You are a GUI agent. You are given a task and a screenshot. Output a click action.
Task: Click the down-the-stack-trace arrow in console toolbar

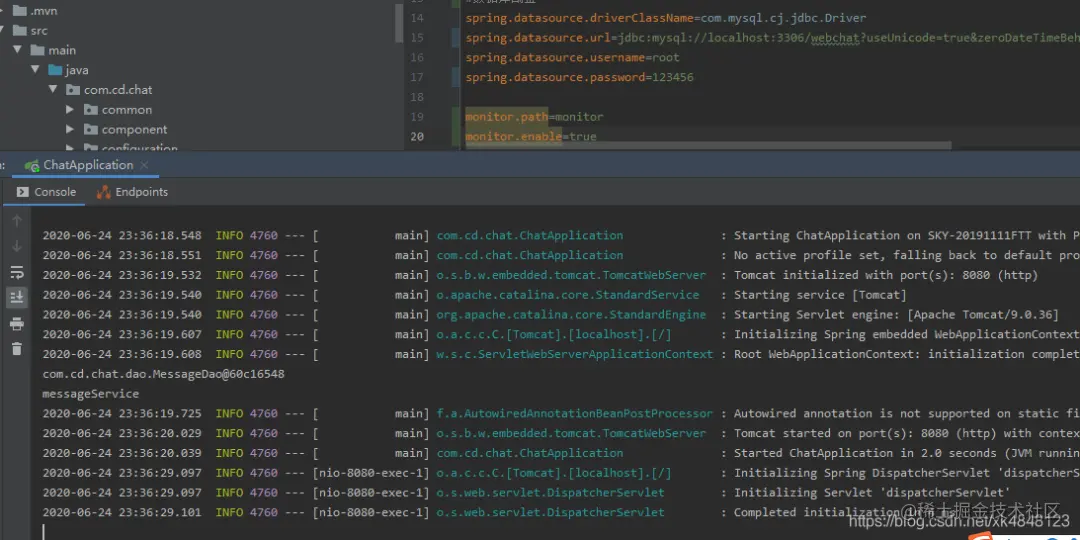pos(17,247)
